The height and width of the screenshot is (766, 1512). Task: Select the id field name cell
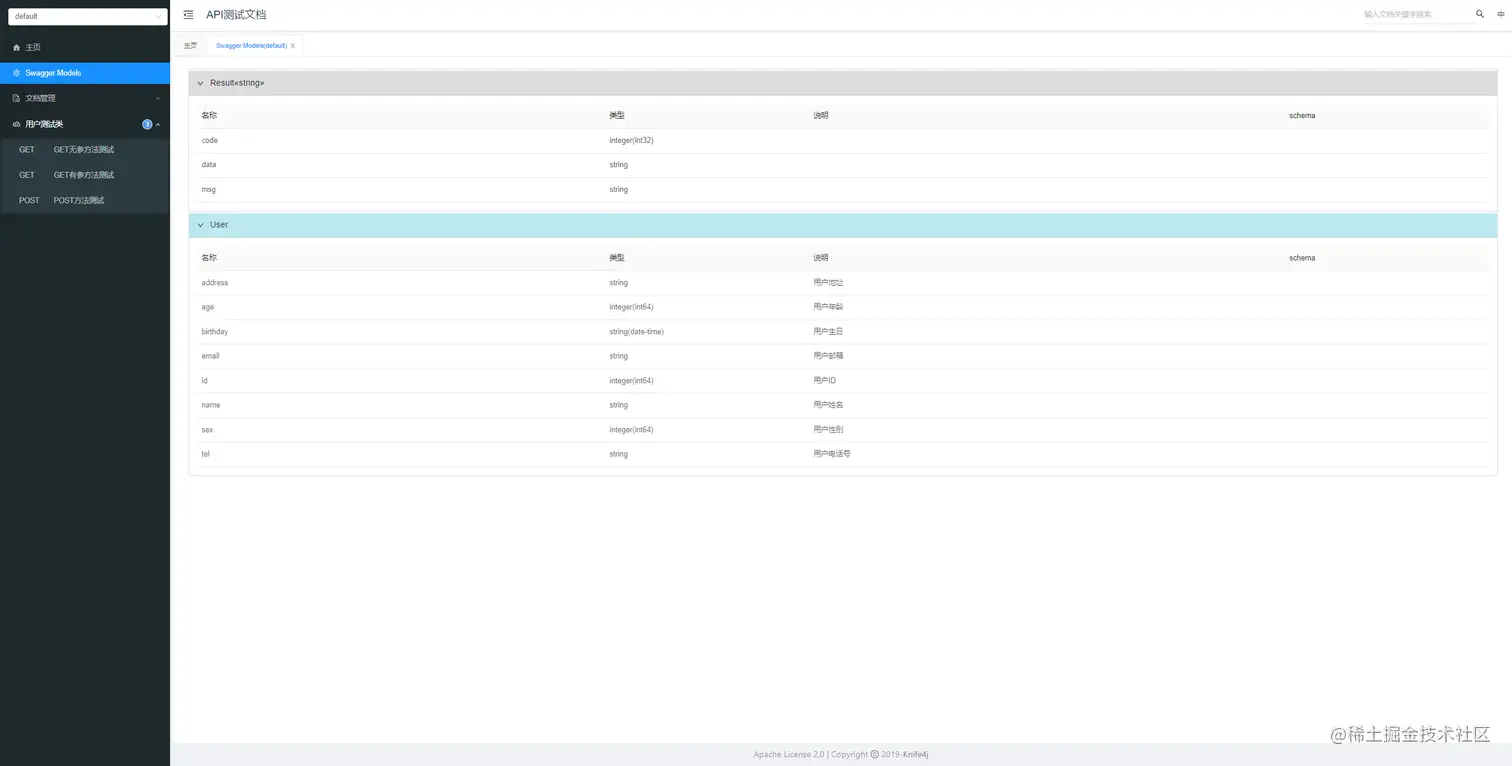coord(204,380)
